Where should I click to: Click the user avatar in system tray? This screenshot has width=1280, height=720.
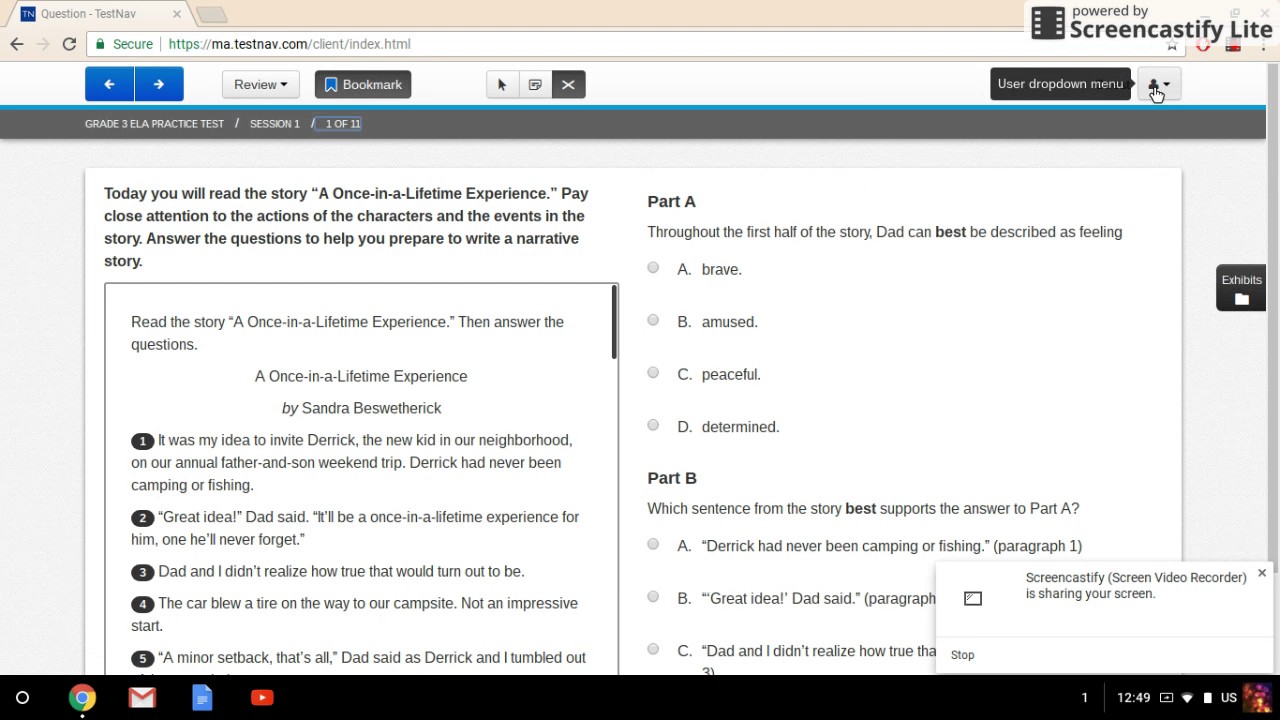coord(1257,698)
